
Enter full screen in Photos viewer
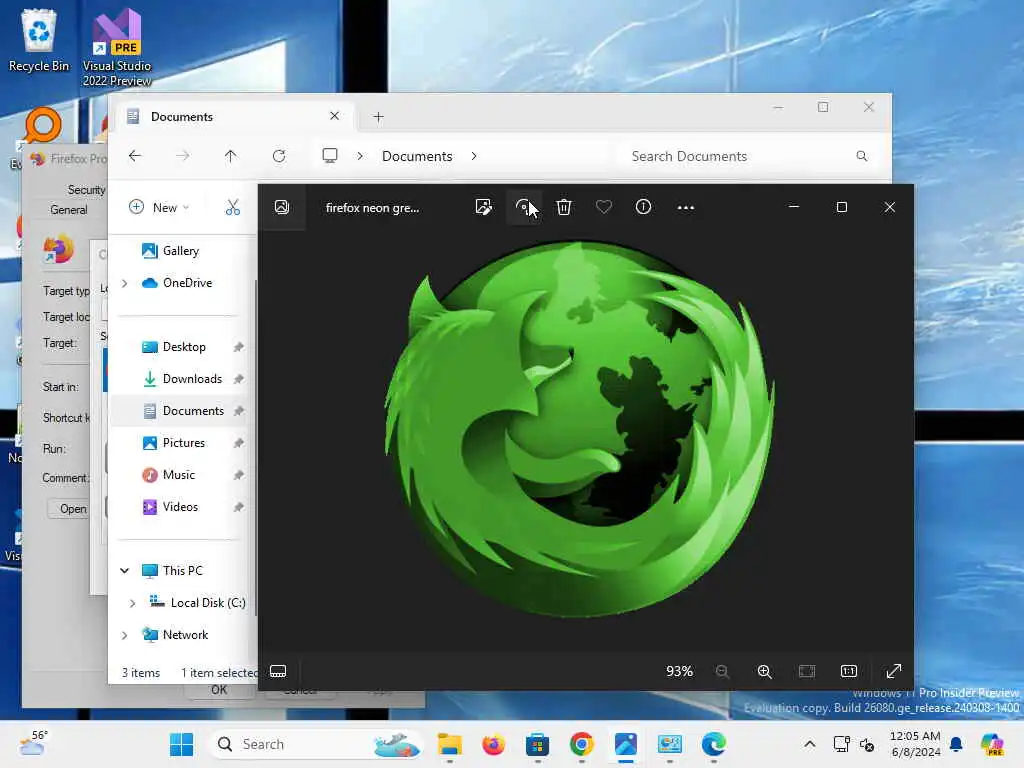(x=893, y=671)
